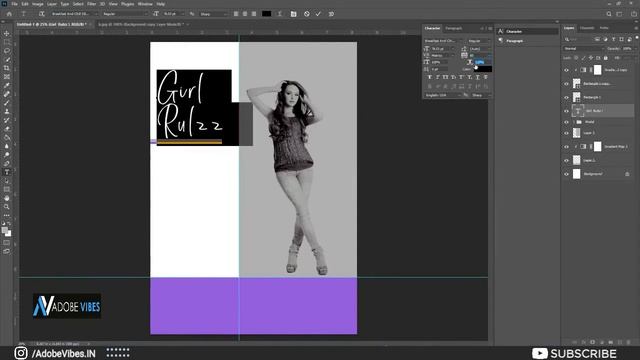The height and width of the screenshot is (360, 640).
Task: Click Character button in collapsed panel dock
Action: (x=527, y=31)
